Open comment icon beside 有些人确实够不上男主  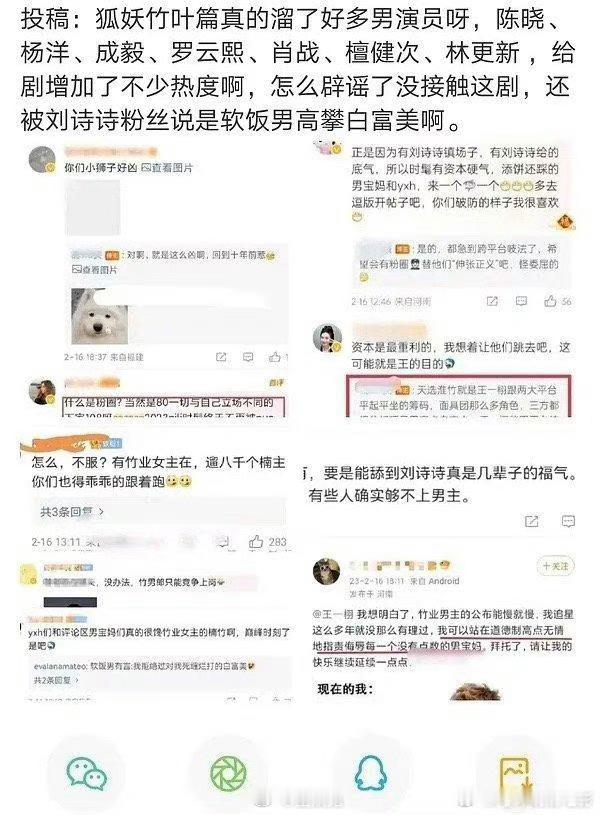click(568, 521)
